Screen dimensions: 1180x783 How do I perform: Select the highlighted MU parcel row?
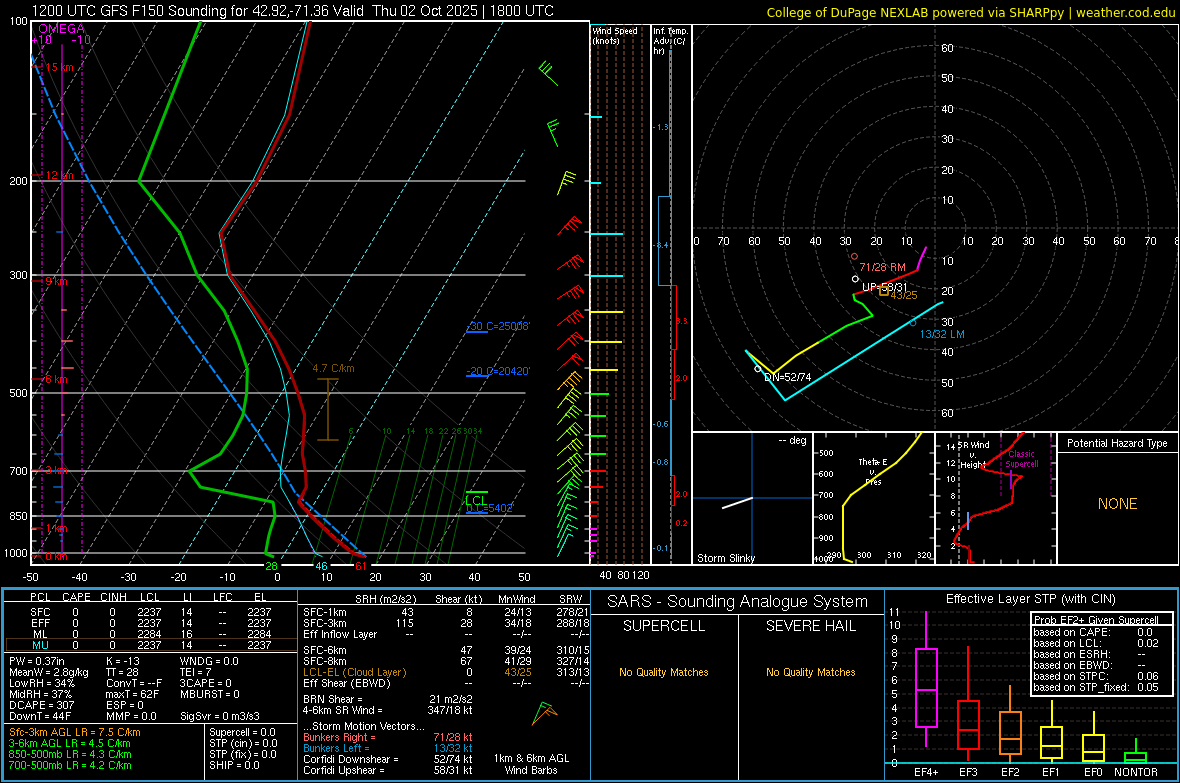[150, 645]
